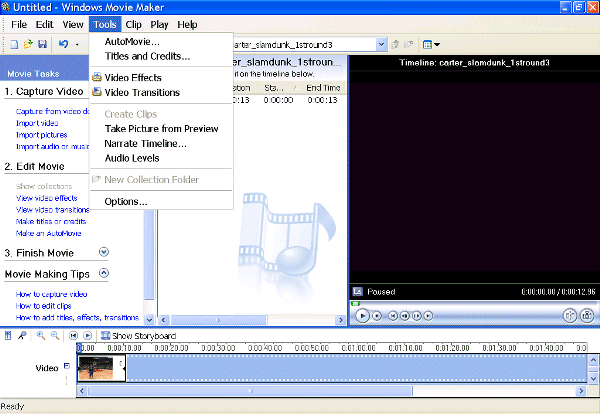Choose Take Picture from Preview
This screenshot has height=414, width=600.
[x=161, y=129]
